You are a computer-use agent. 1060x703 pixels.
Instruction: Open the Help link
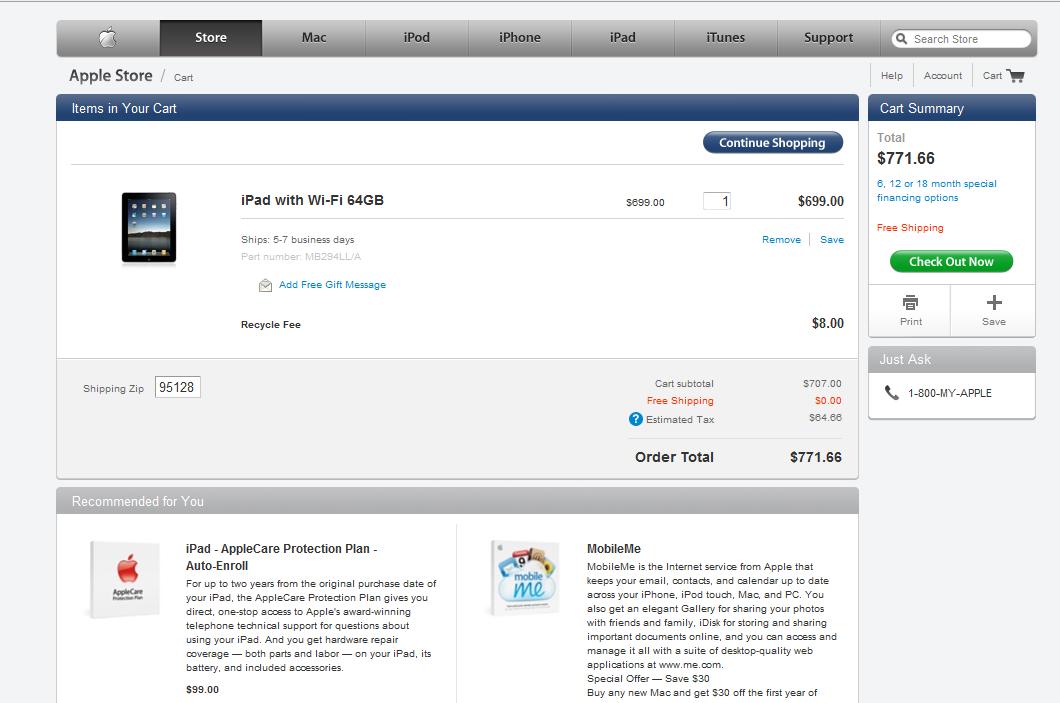click(892, 76)
